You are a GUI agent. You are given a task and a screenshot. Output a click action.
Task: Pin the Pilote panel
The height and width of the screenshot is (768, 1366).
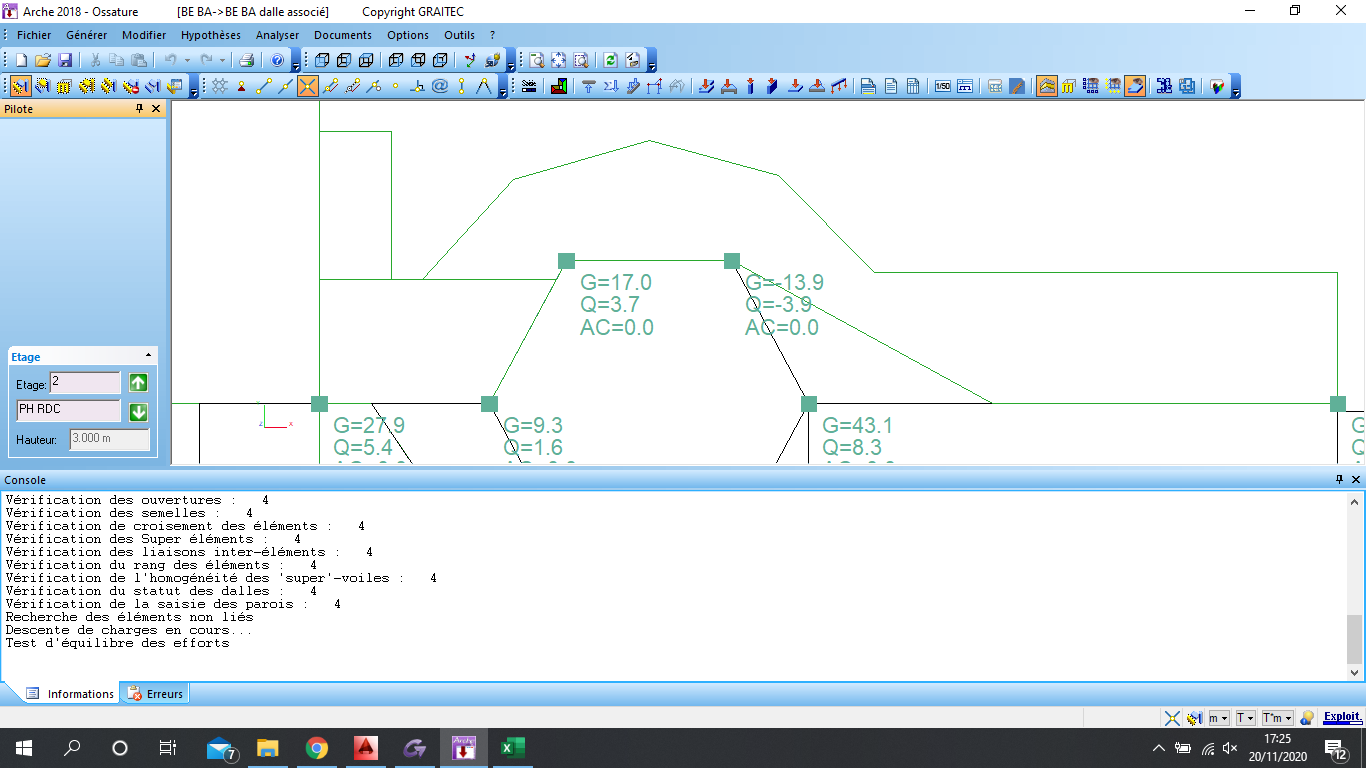click(x=140, y=109)
